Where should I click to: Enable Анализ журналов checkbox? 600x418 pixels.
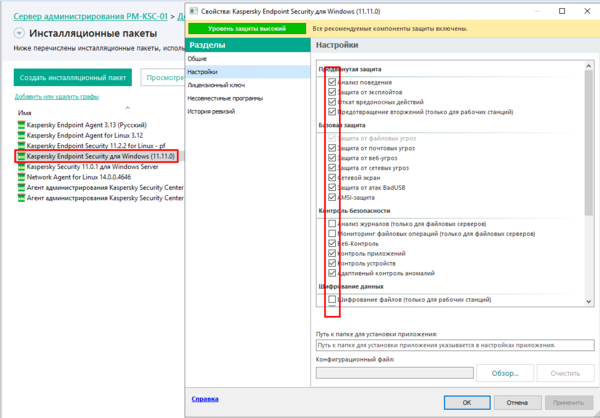point(332,224)
